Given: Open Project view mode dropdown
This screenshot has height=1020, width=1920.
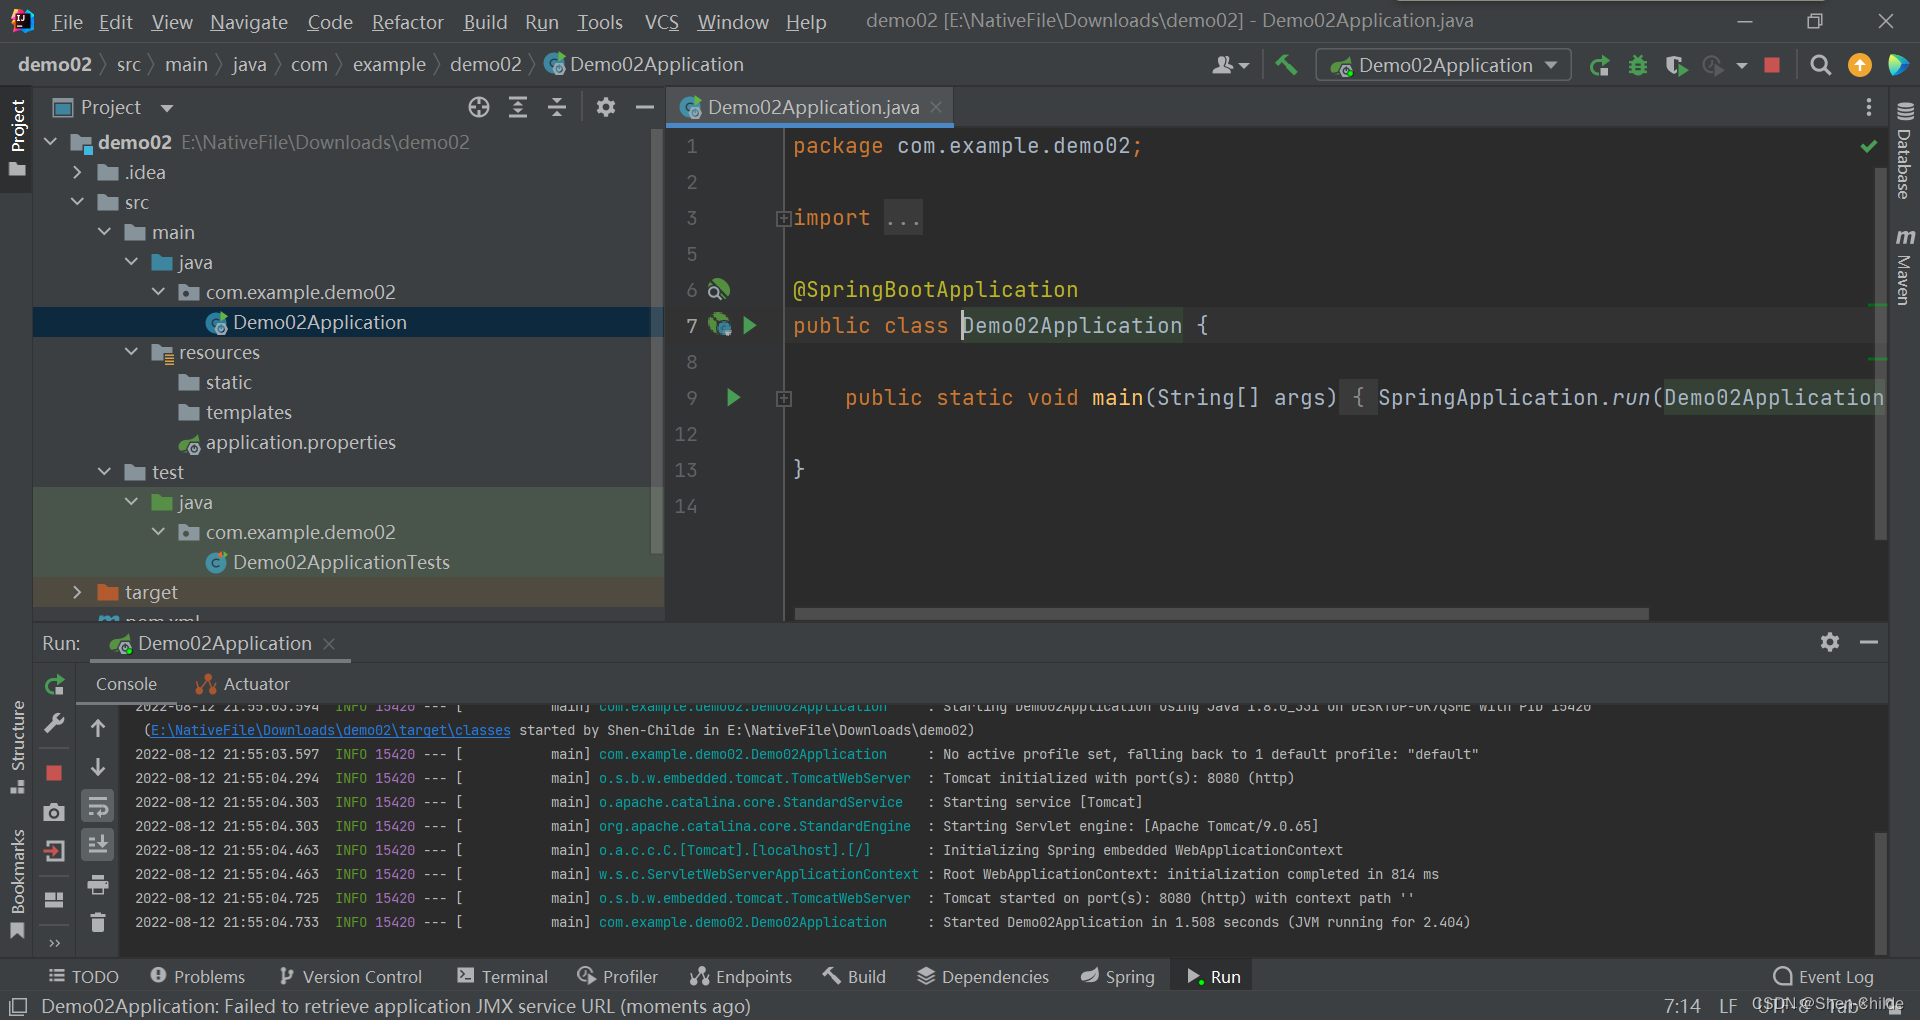Looking at the screenshot, I should click(x=167, y=107).
